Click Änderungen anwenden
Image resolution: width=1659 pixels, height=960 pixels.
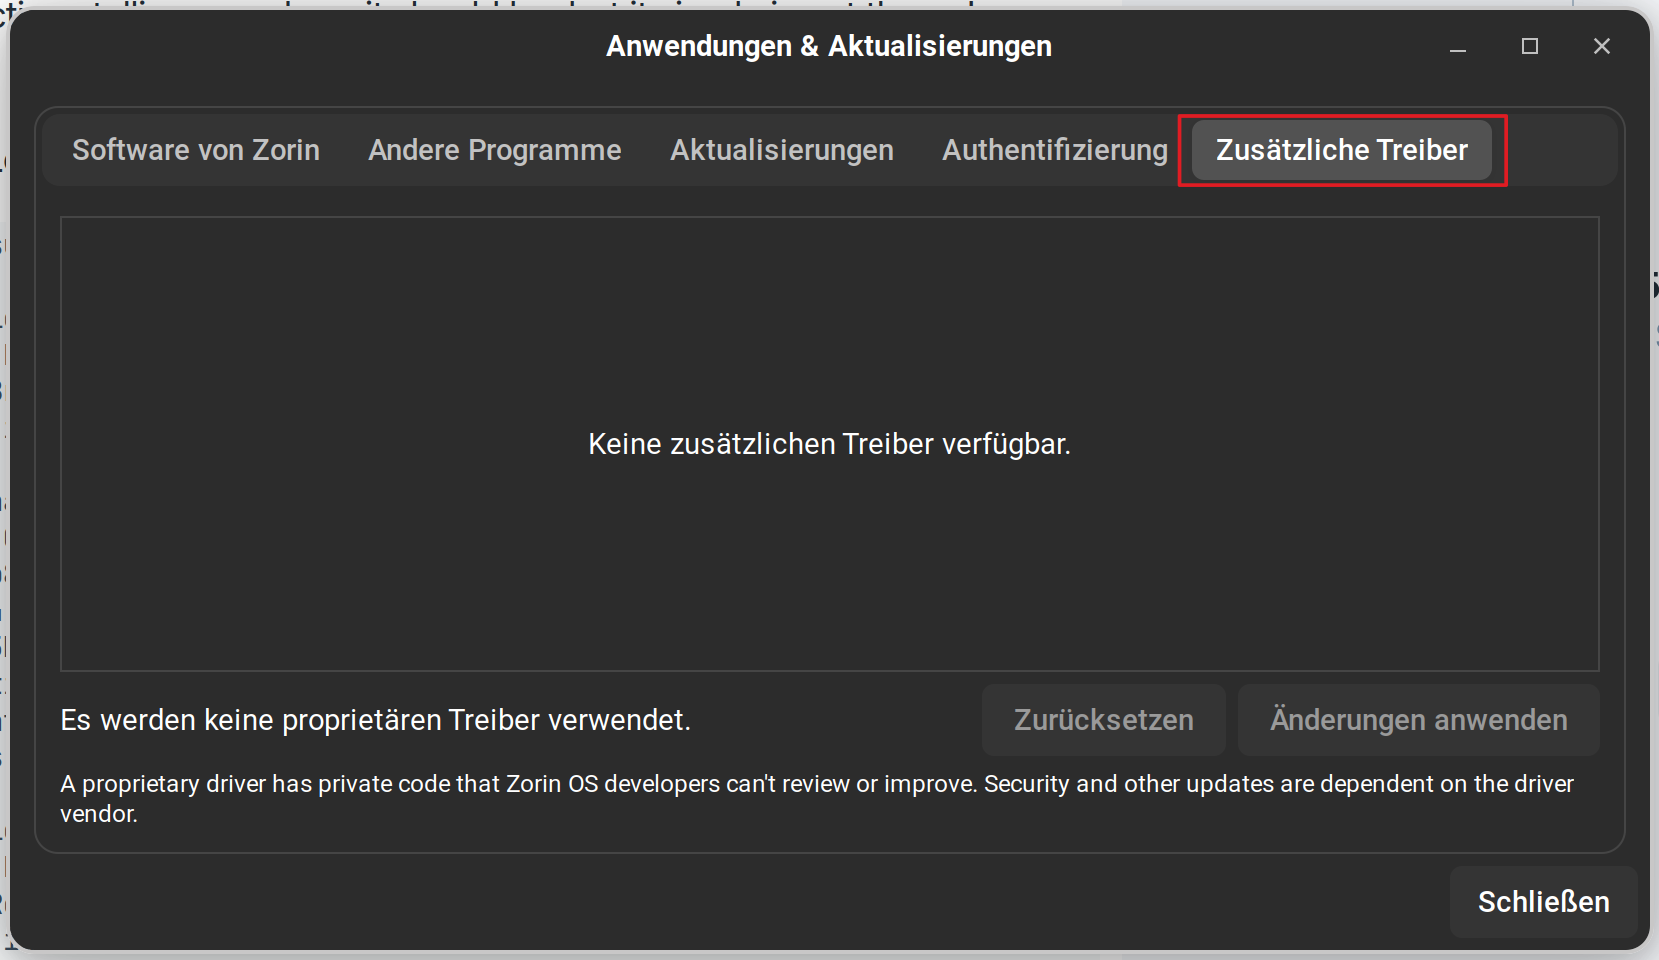[x=1418, y=720]
